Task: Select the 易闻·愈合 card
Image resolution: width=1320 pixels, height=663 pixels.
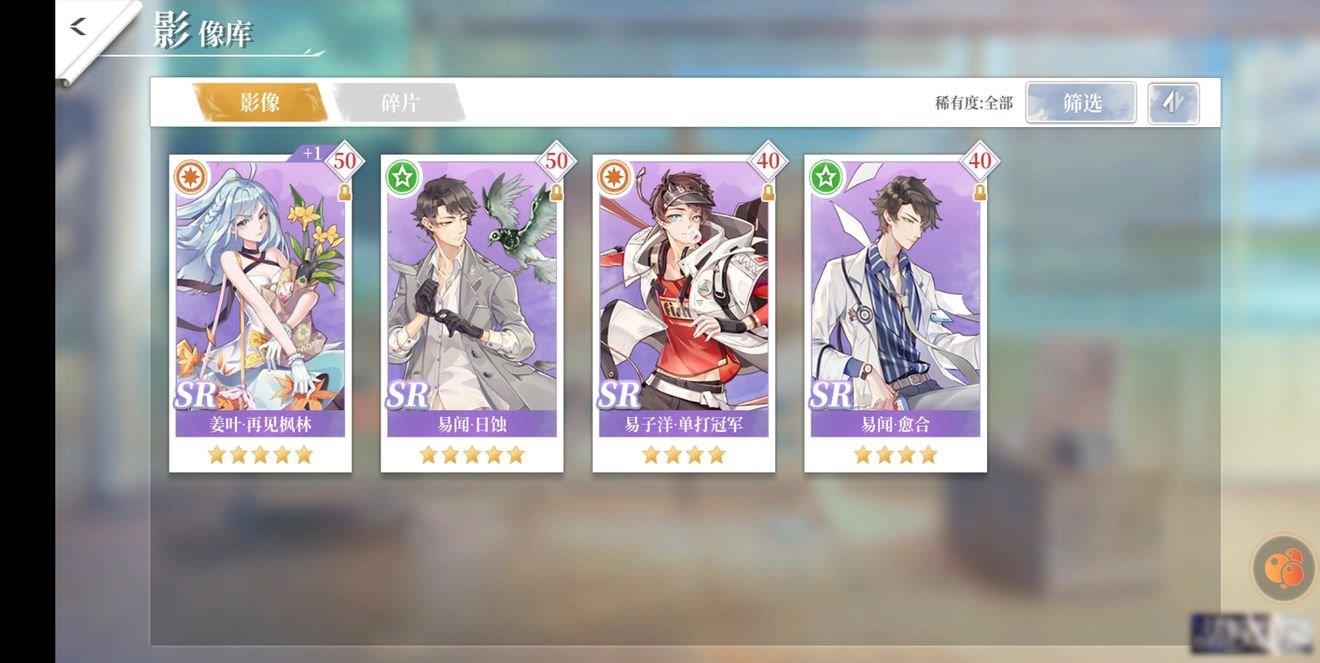Action: click(896, 312)
